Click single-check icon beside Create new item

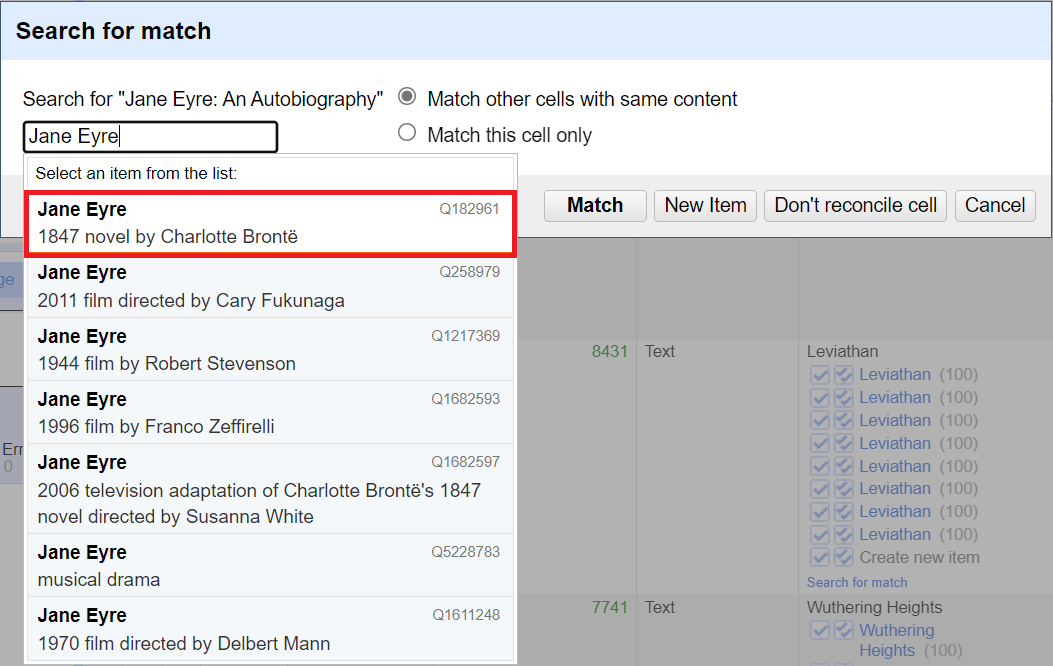pyautogui.click(x=820, y=557)
